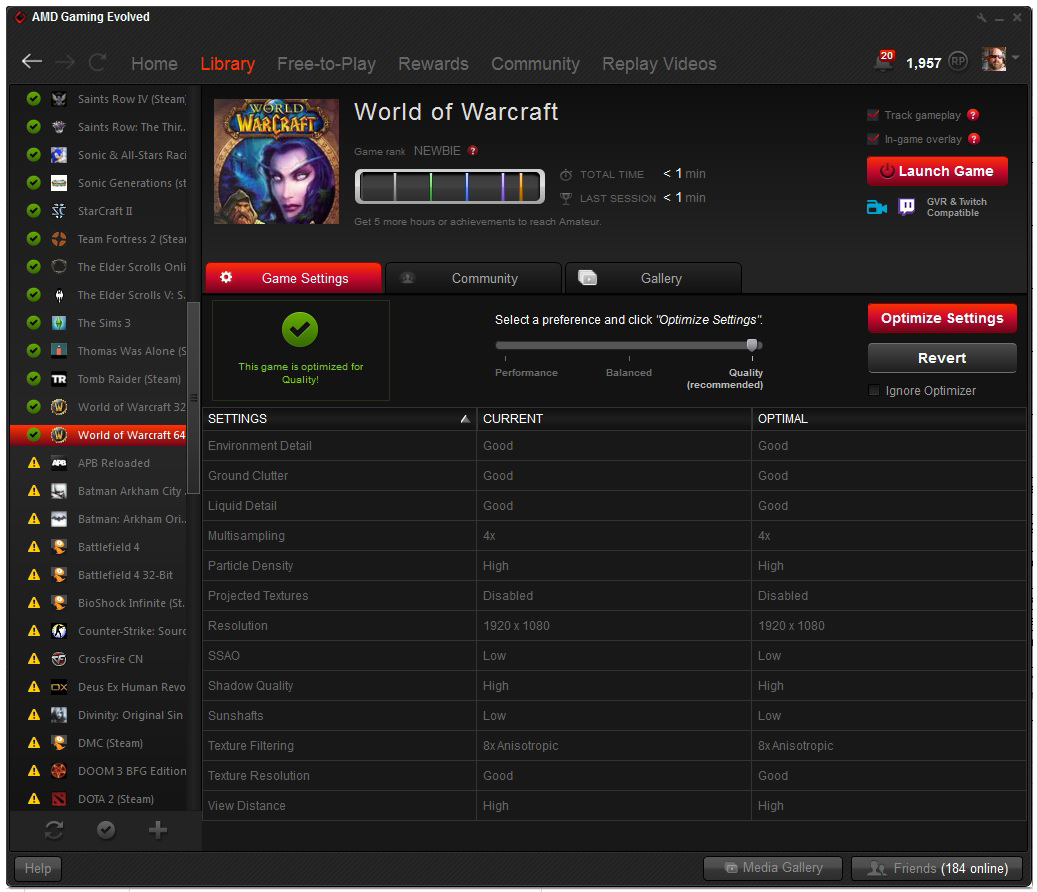
Task: Enable the Ignore Optimizer checkbox
Action: (874, 391)
